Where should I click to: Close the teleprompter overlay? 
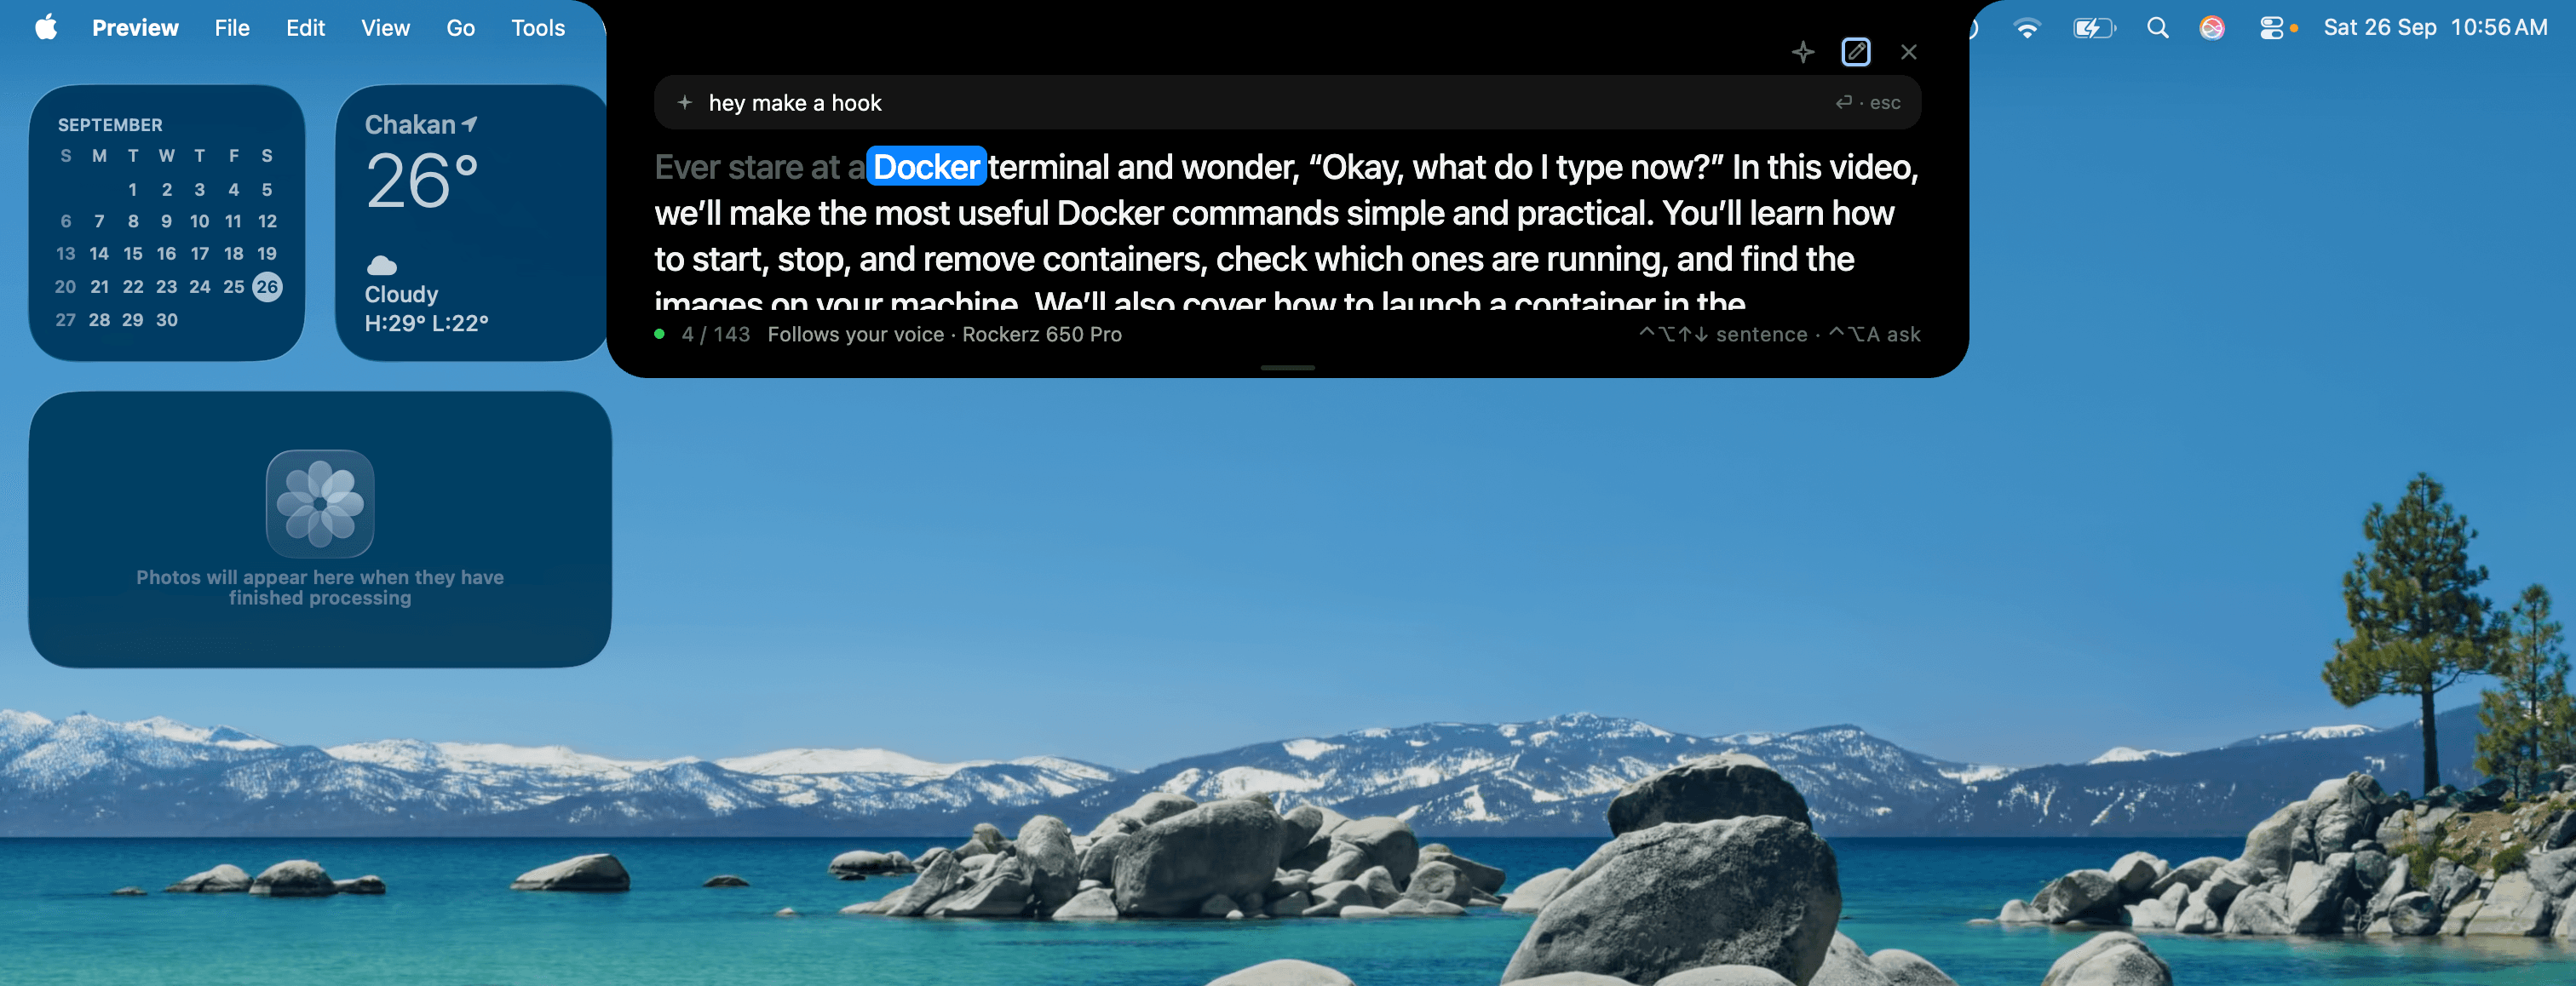(x=1908, y=52)
